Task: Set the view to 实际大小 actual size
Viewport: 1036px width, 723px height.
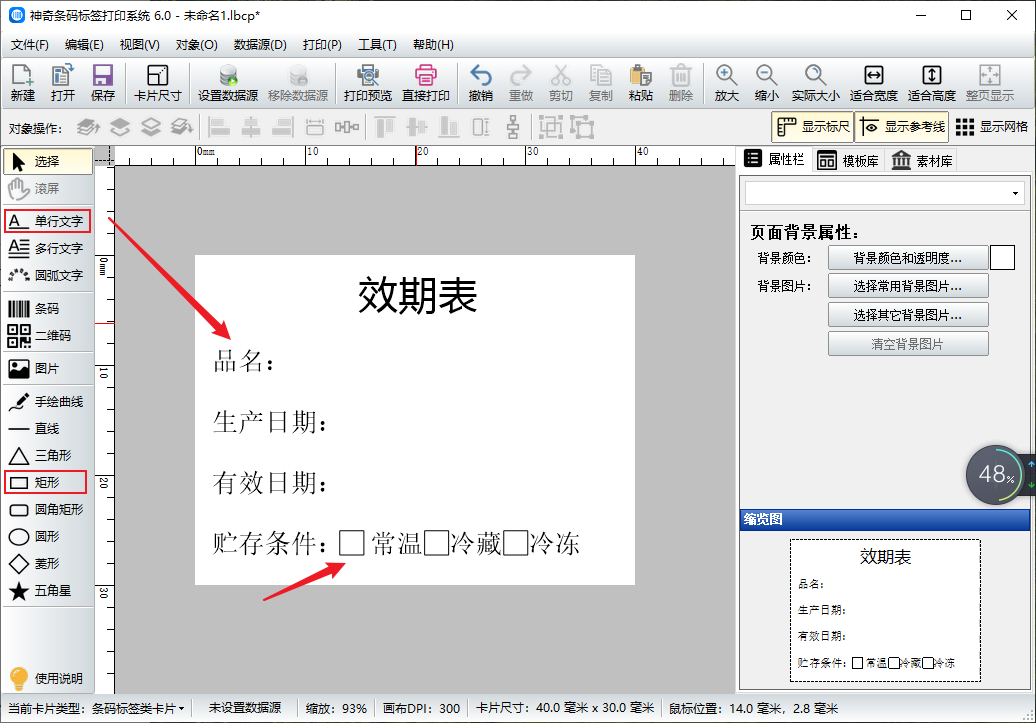Action: click(815, 83)
